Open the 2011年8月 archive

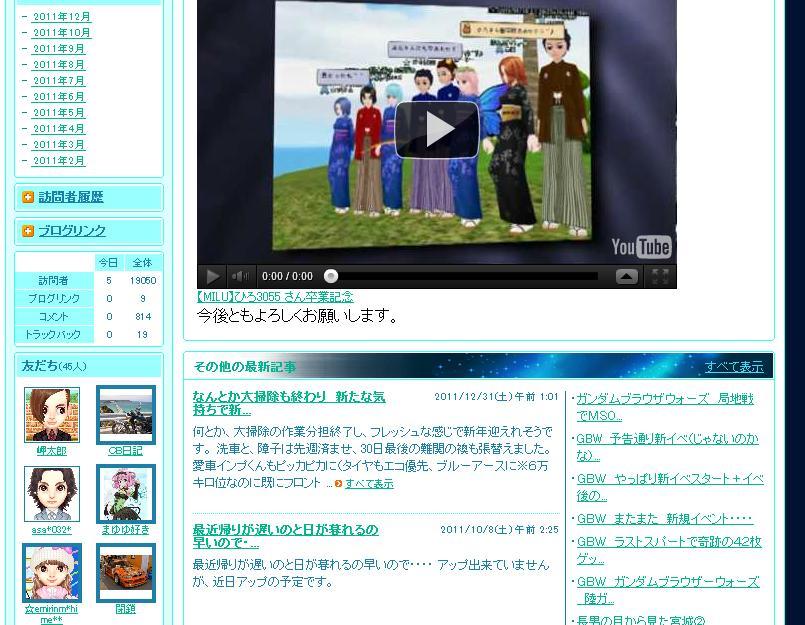coord(59,65)
